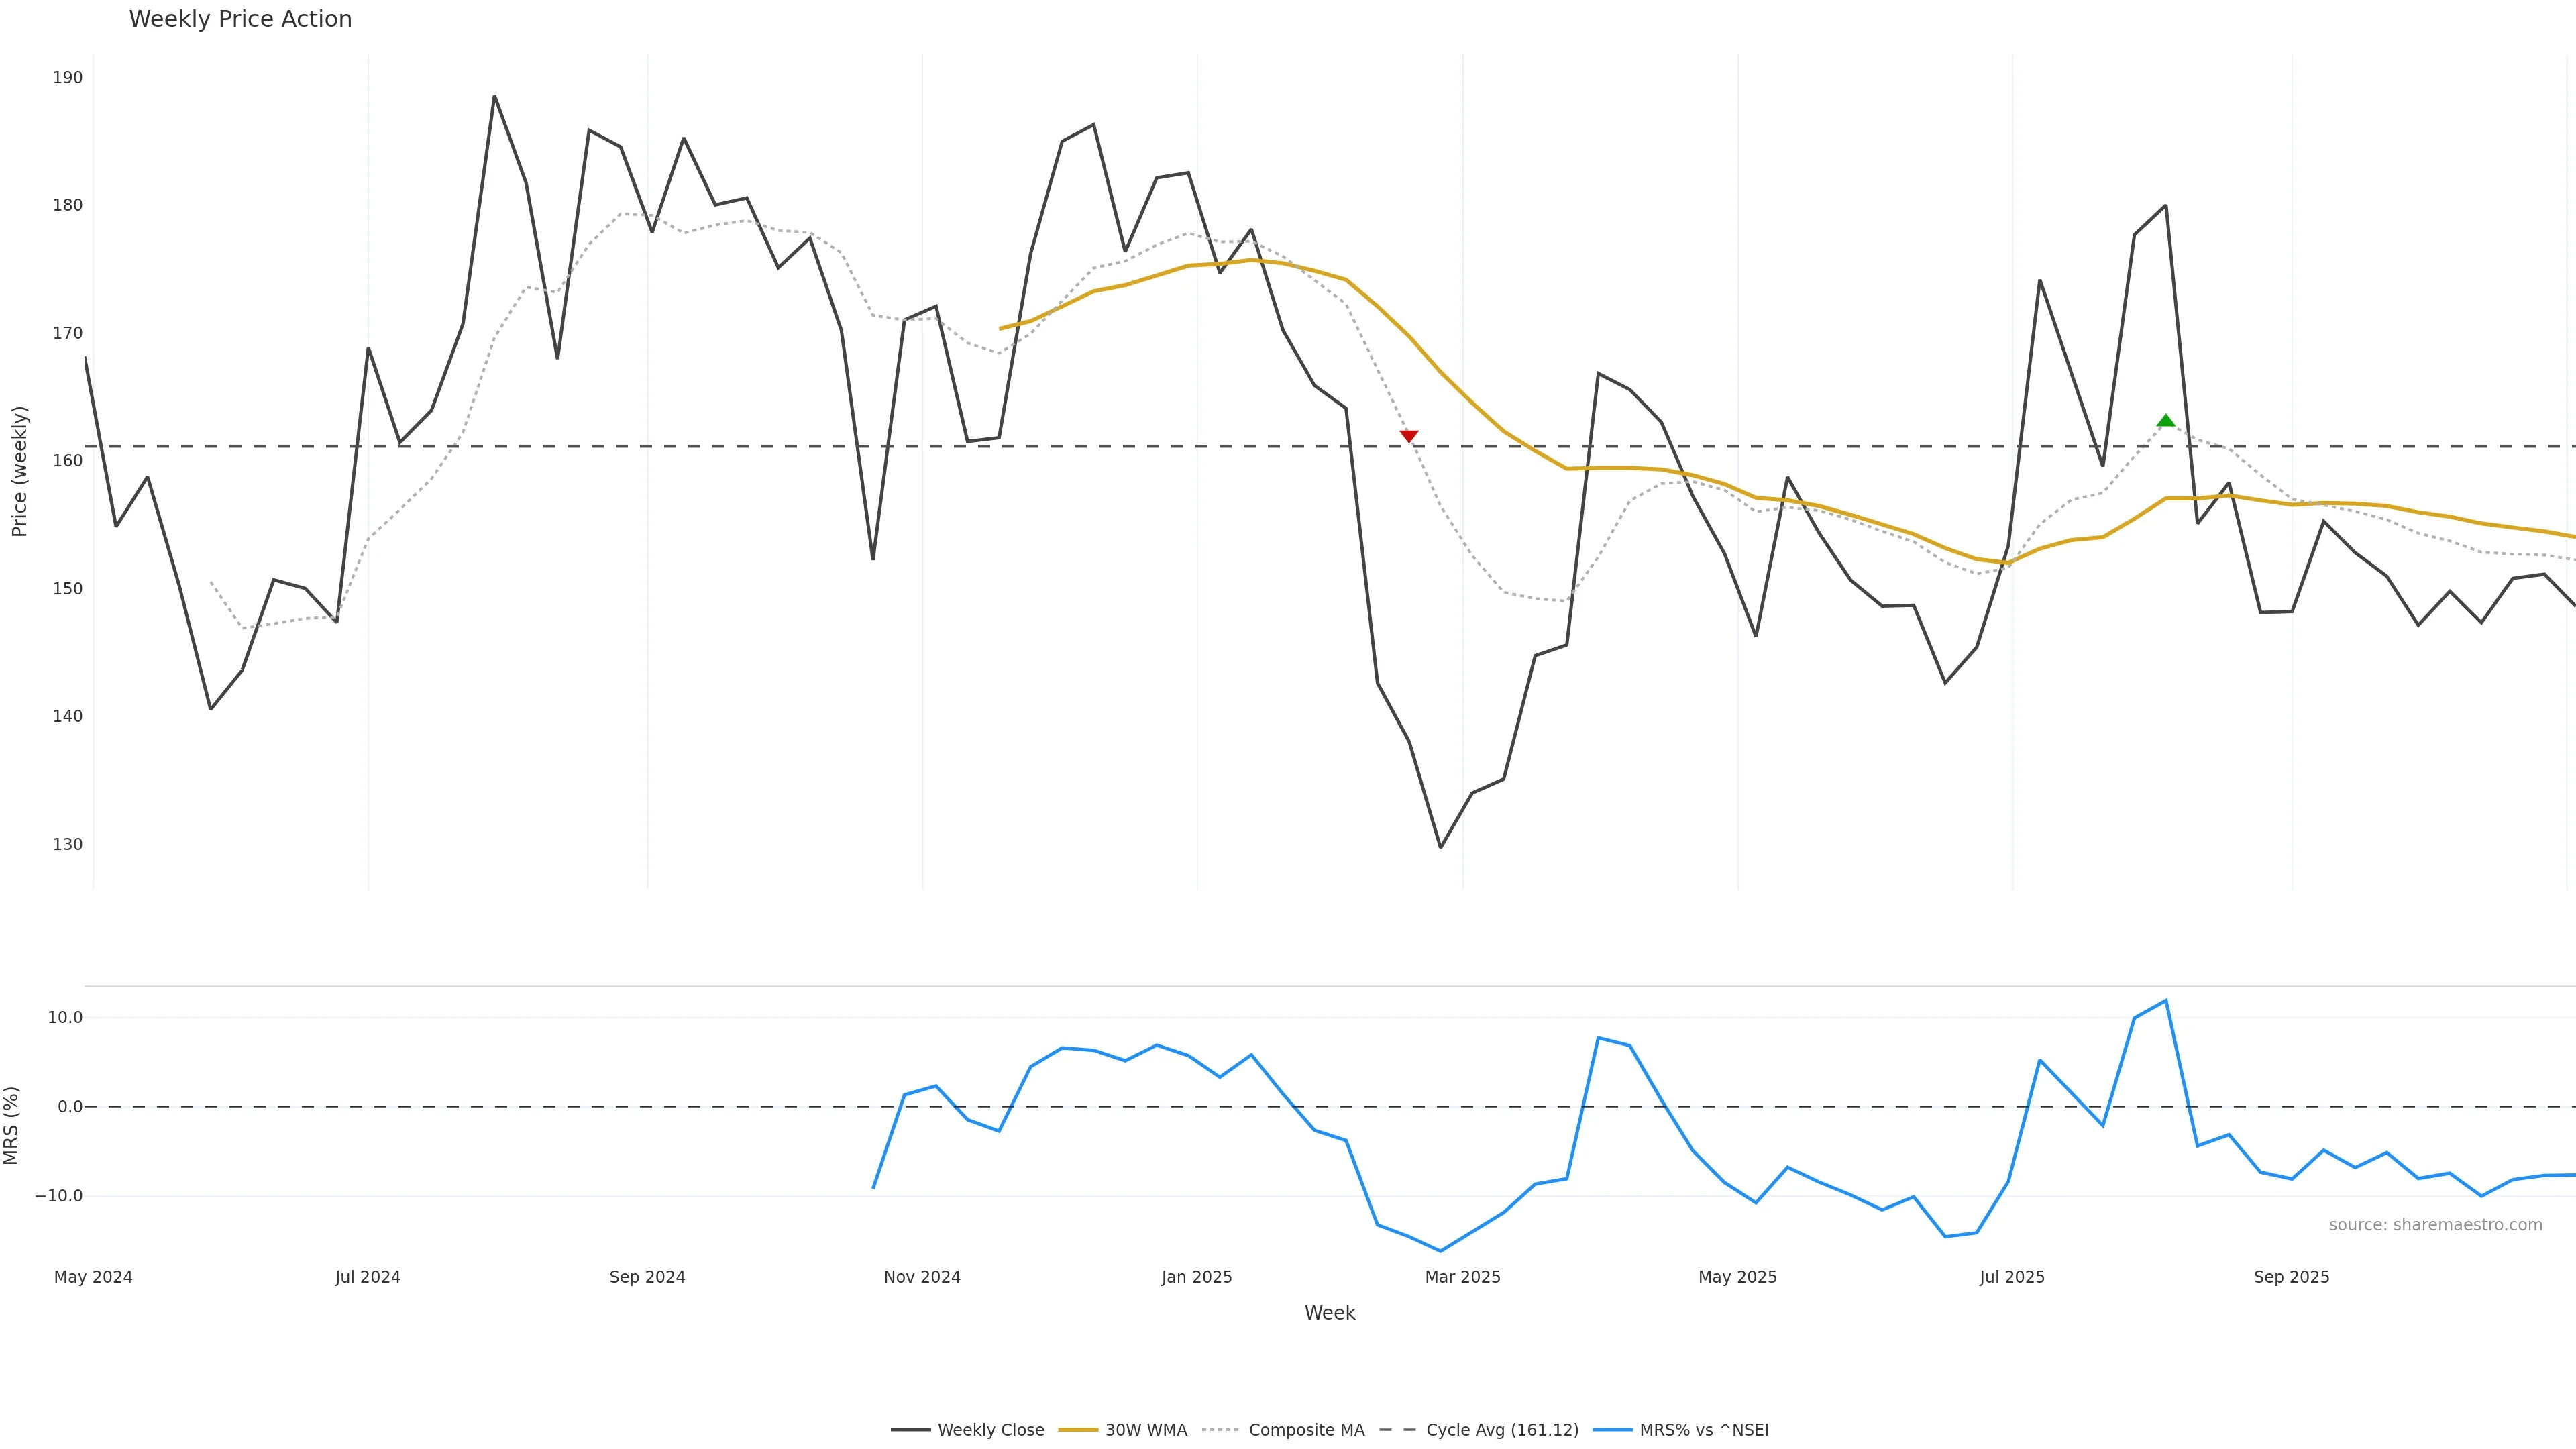The width and height of the screenshot is (2576, 1449).
Task: Open the sharemaestro.com source attribution
Action: [2435, 1225]
